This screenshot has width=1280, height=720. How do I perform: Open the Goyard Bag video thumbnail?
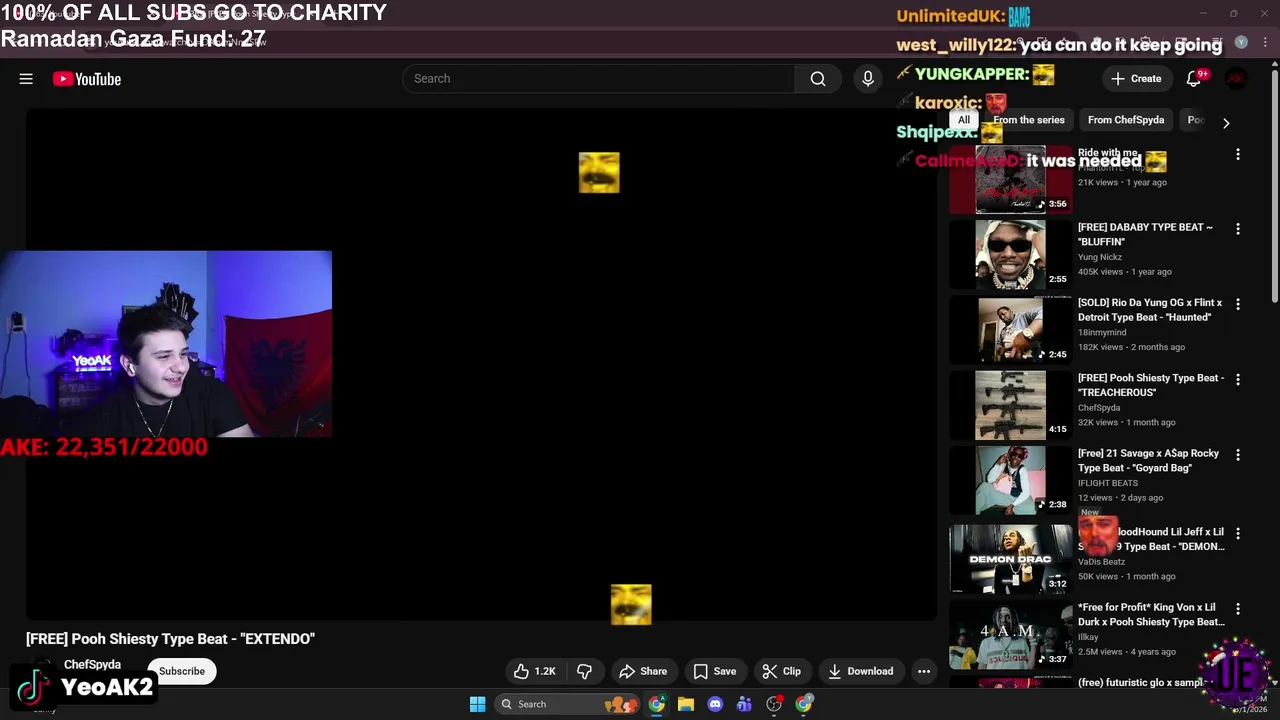pos(1010,480)
